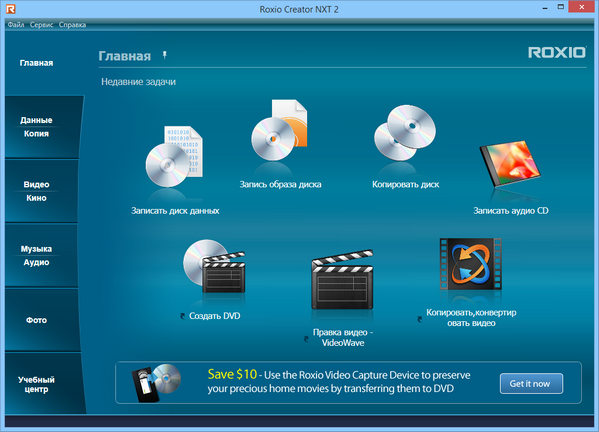Screen dimensions: 599x432
Task: Maximize the Roxio Creator window
Action: point(561,7)
